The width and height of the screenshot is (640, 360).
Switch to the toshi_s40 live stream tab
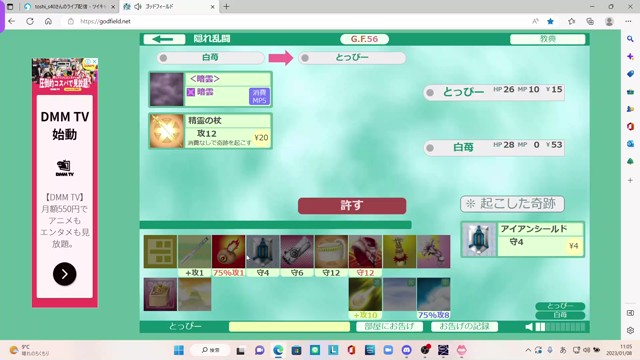69,7
